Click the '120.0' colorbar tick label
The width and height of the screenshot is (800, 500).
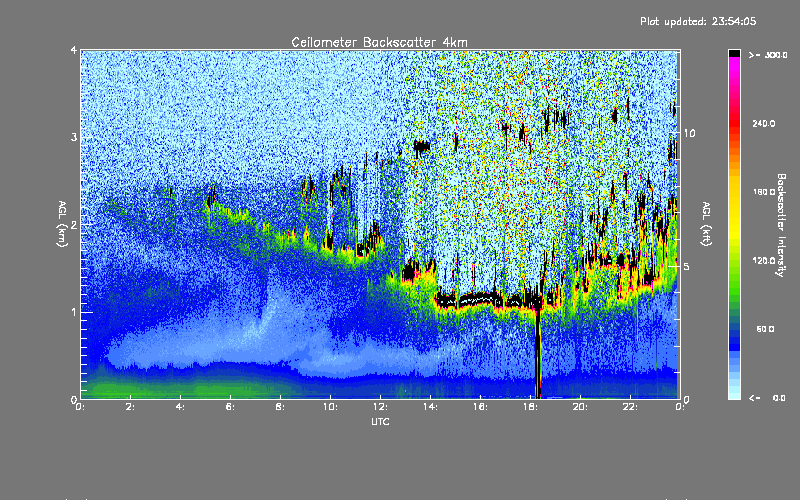click(764, 261)
